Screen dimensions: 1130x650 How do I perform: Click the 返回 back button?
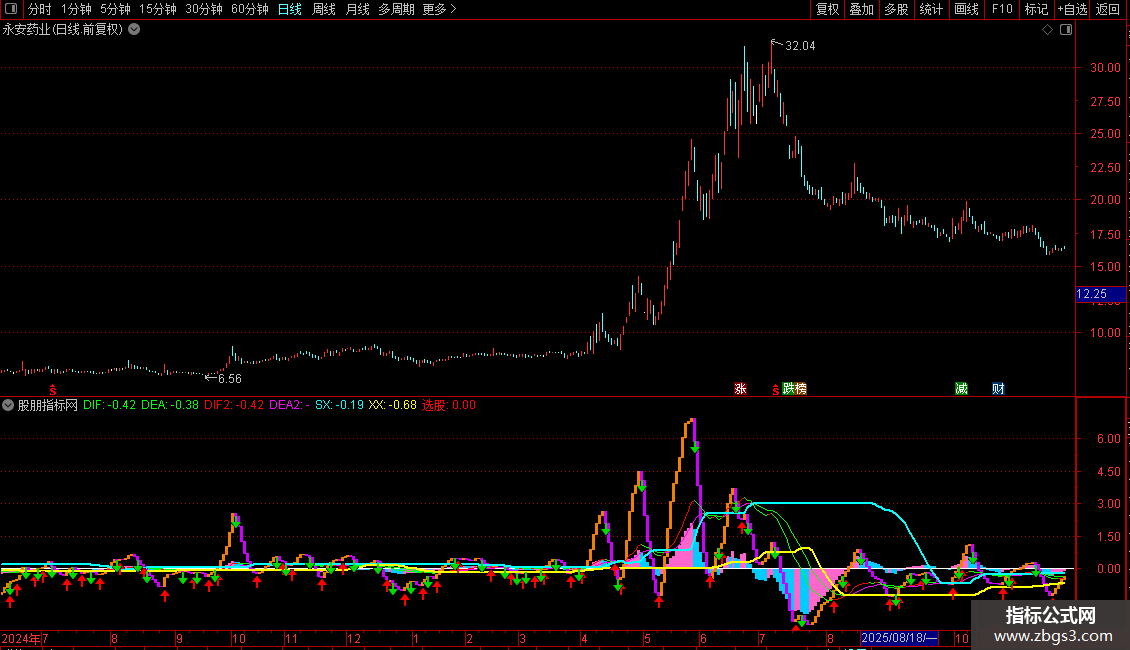(1108, 9)
